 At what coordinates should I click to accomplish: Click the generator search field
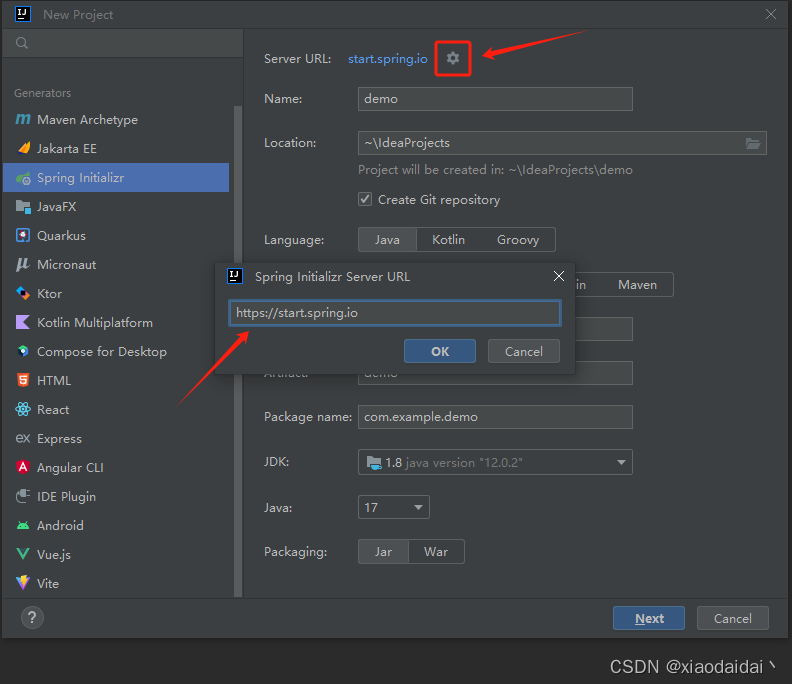123,43
